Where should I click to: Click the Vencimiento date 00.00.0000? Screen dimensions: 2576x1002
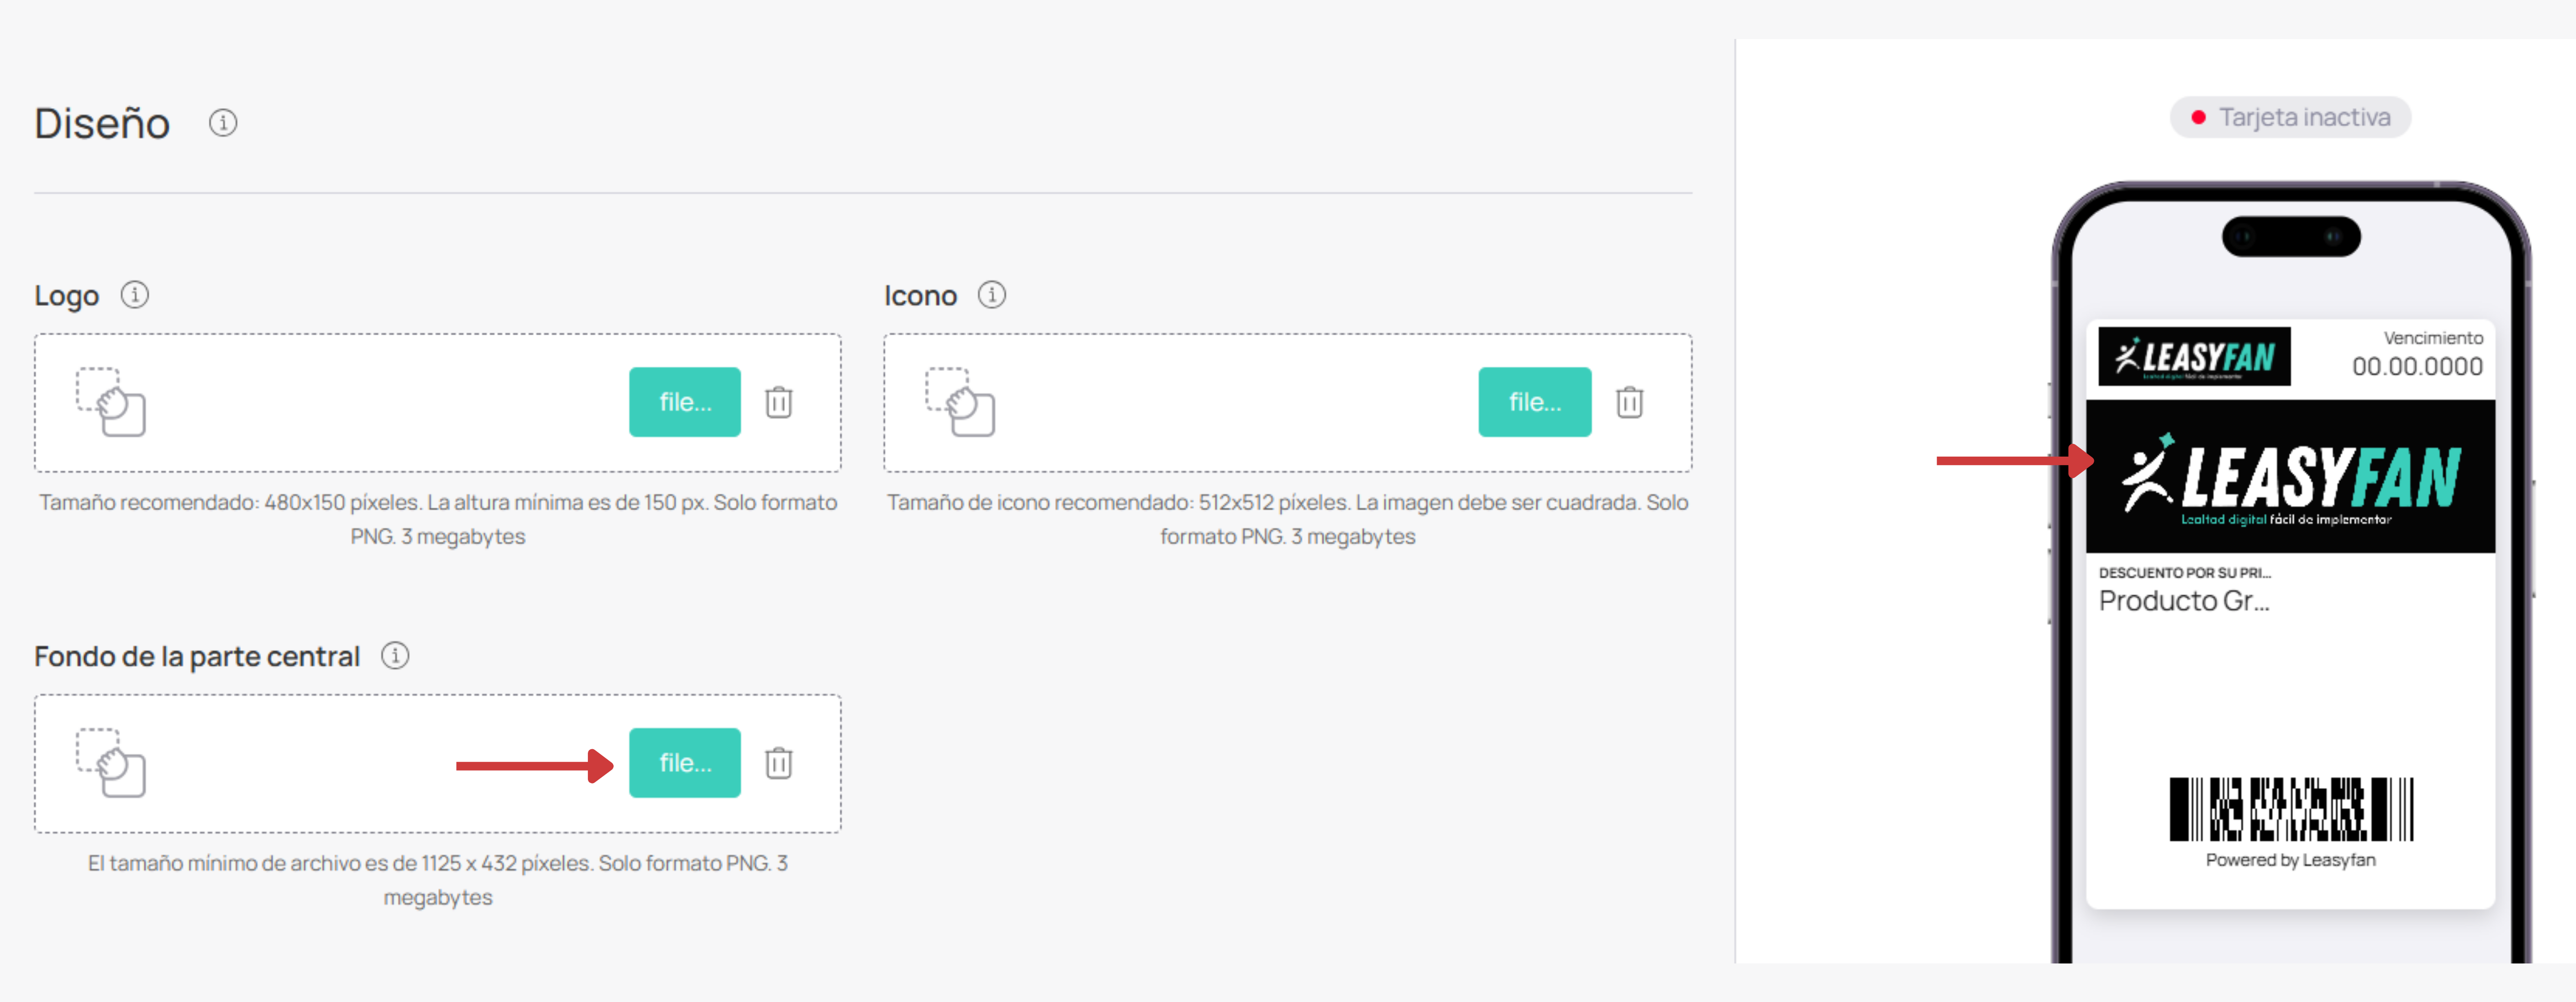(2417, 367)
